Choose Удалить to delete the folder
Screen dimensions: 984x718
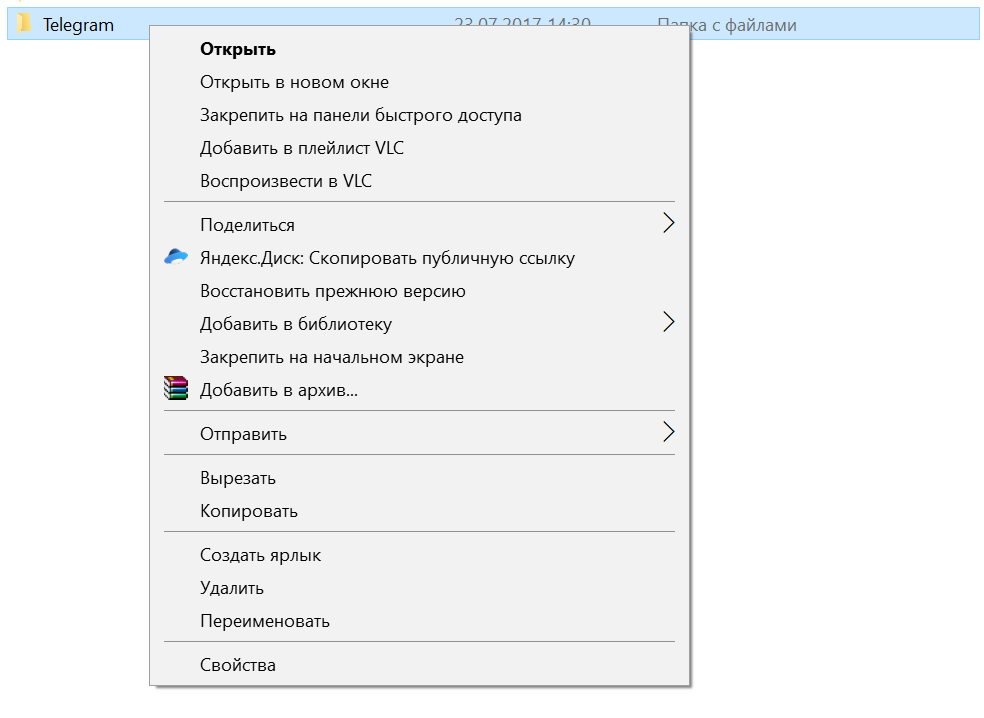pyautogui.click(x=231, y=588)
